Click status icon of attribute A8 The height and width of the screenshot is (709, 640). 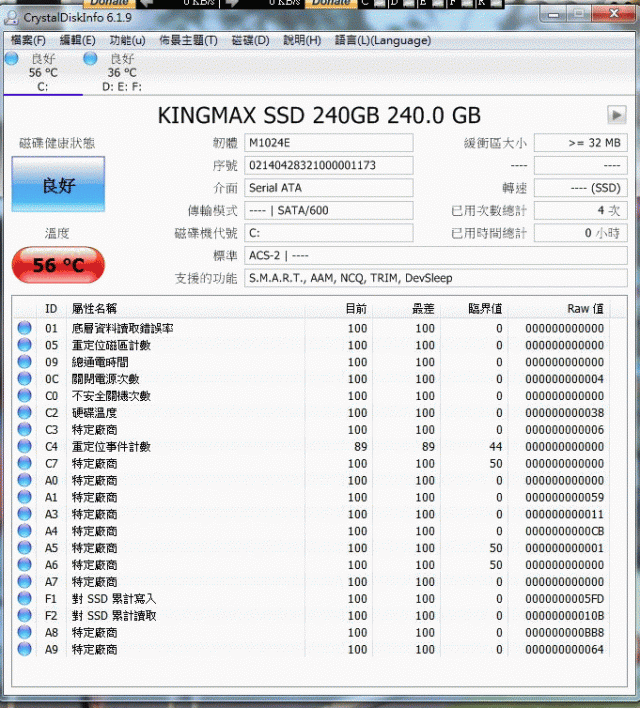[24, 632]
